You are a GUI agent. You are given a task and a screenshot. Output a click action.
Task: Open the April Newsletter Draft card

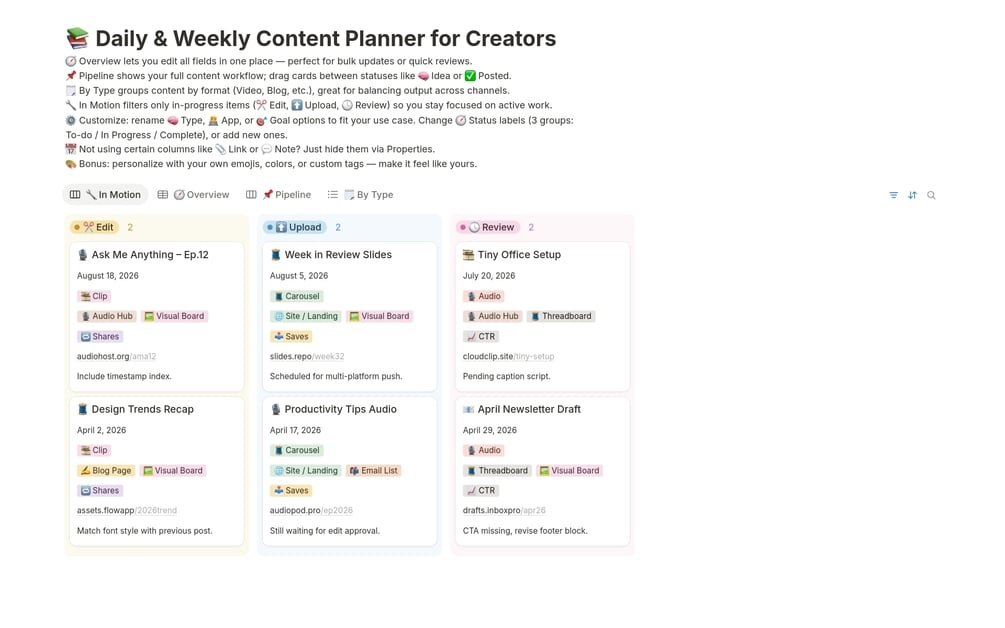click(x=529, y=409)
